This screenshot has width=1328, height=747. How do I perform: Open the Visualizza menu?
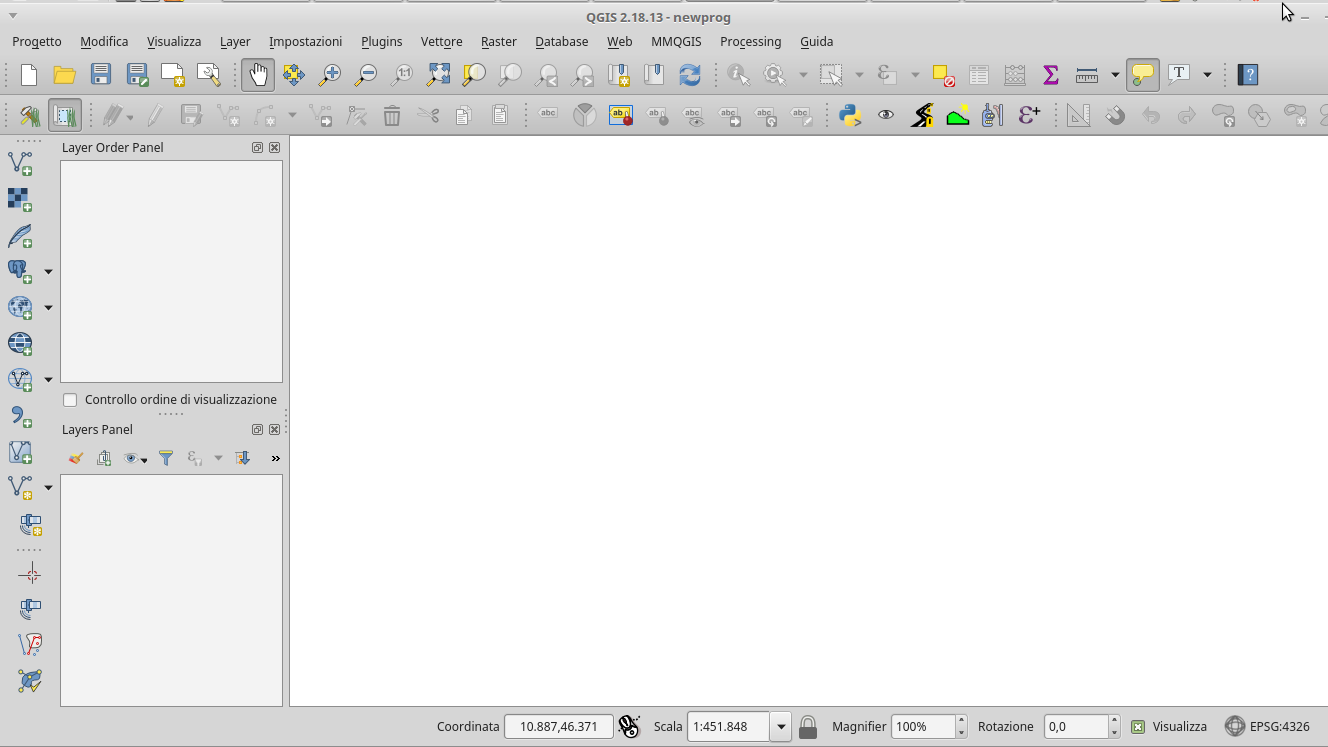click(x=174, y=42)
